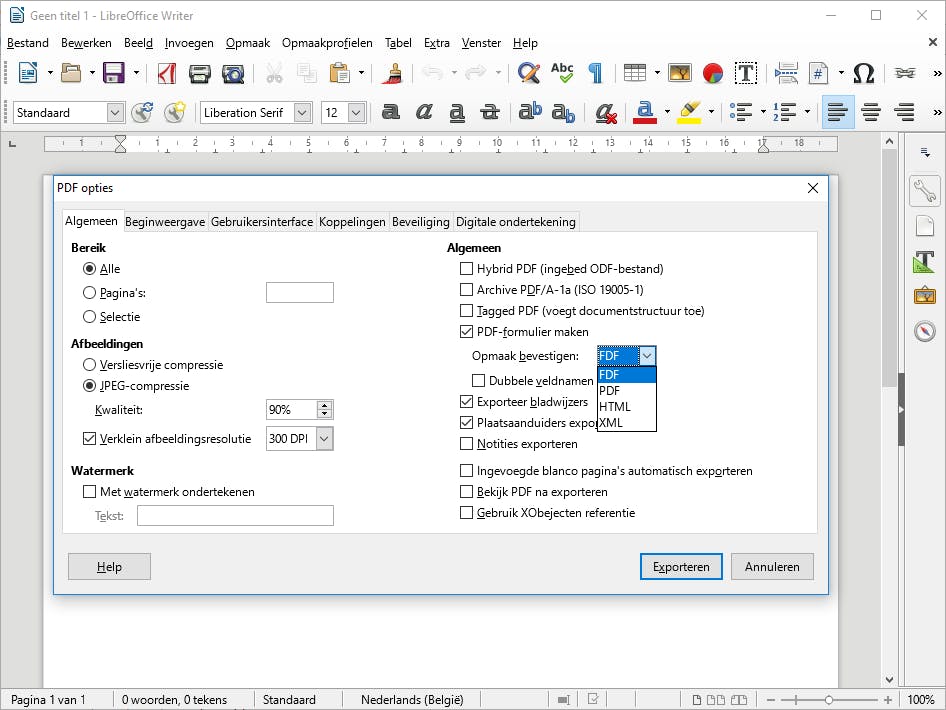Click the Print toolbar icon

click(x=200, y=74)
